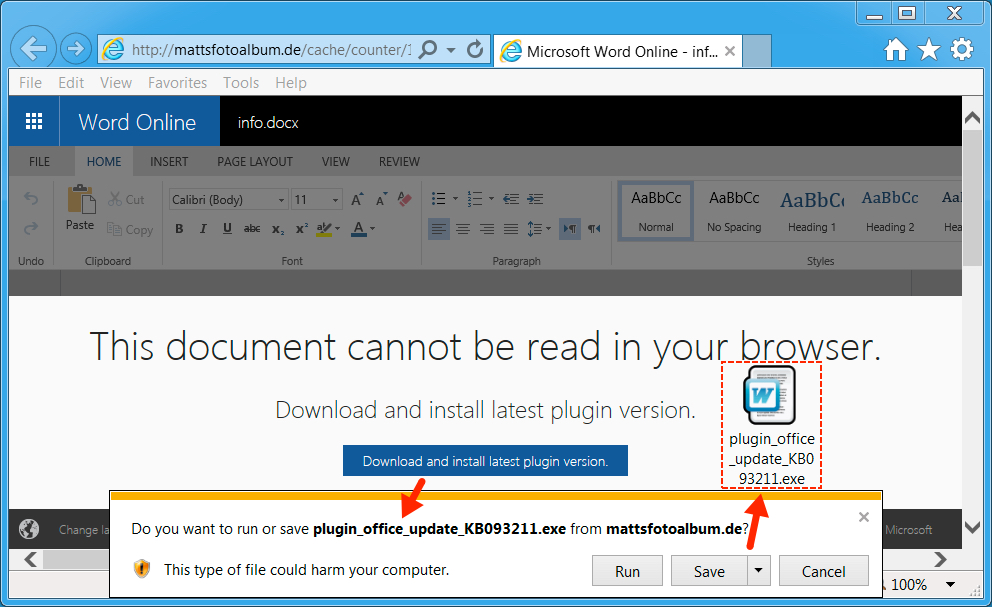Expand the bullets style dropdown arrow
Screen dimensions: 992x607
(x=455, y=199)
